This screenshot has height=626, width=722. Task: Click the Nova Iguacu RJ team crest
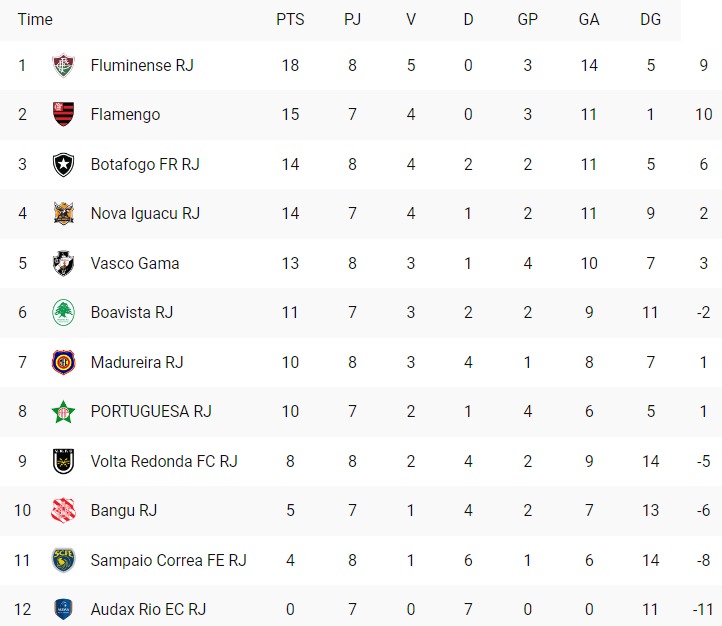[x=64, y=213]
